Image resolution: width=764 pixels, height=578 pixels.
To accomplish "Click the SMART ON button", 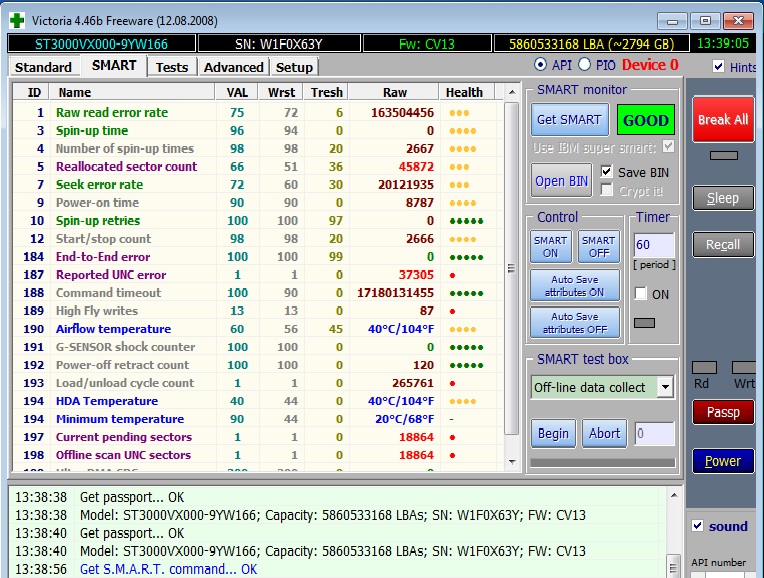I will (x=551, y=247).
